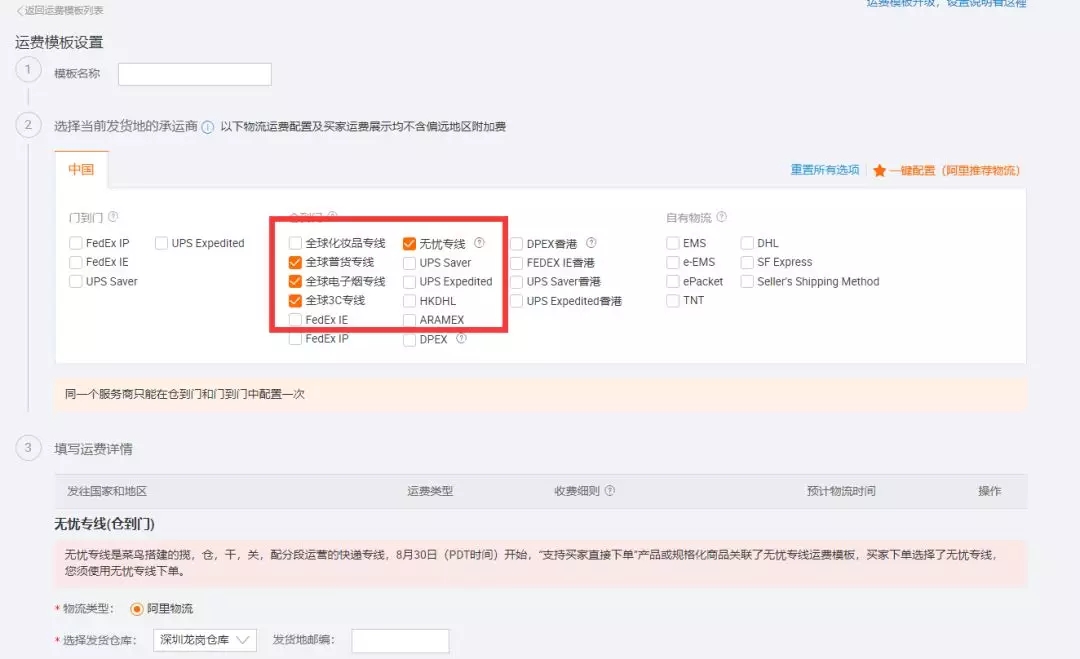Click the 运费类型 column header

tap(430, 491)
